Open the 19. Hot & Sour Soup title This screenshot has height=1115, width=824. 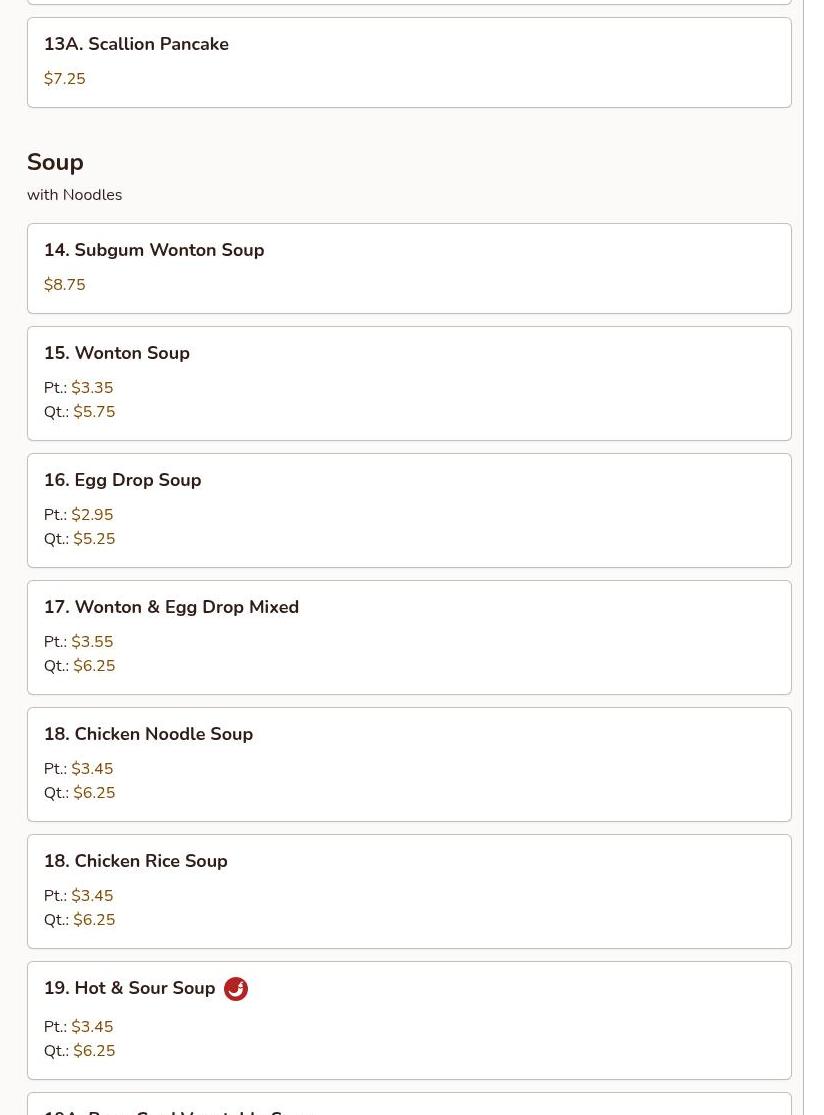(130, 988)
